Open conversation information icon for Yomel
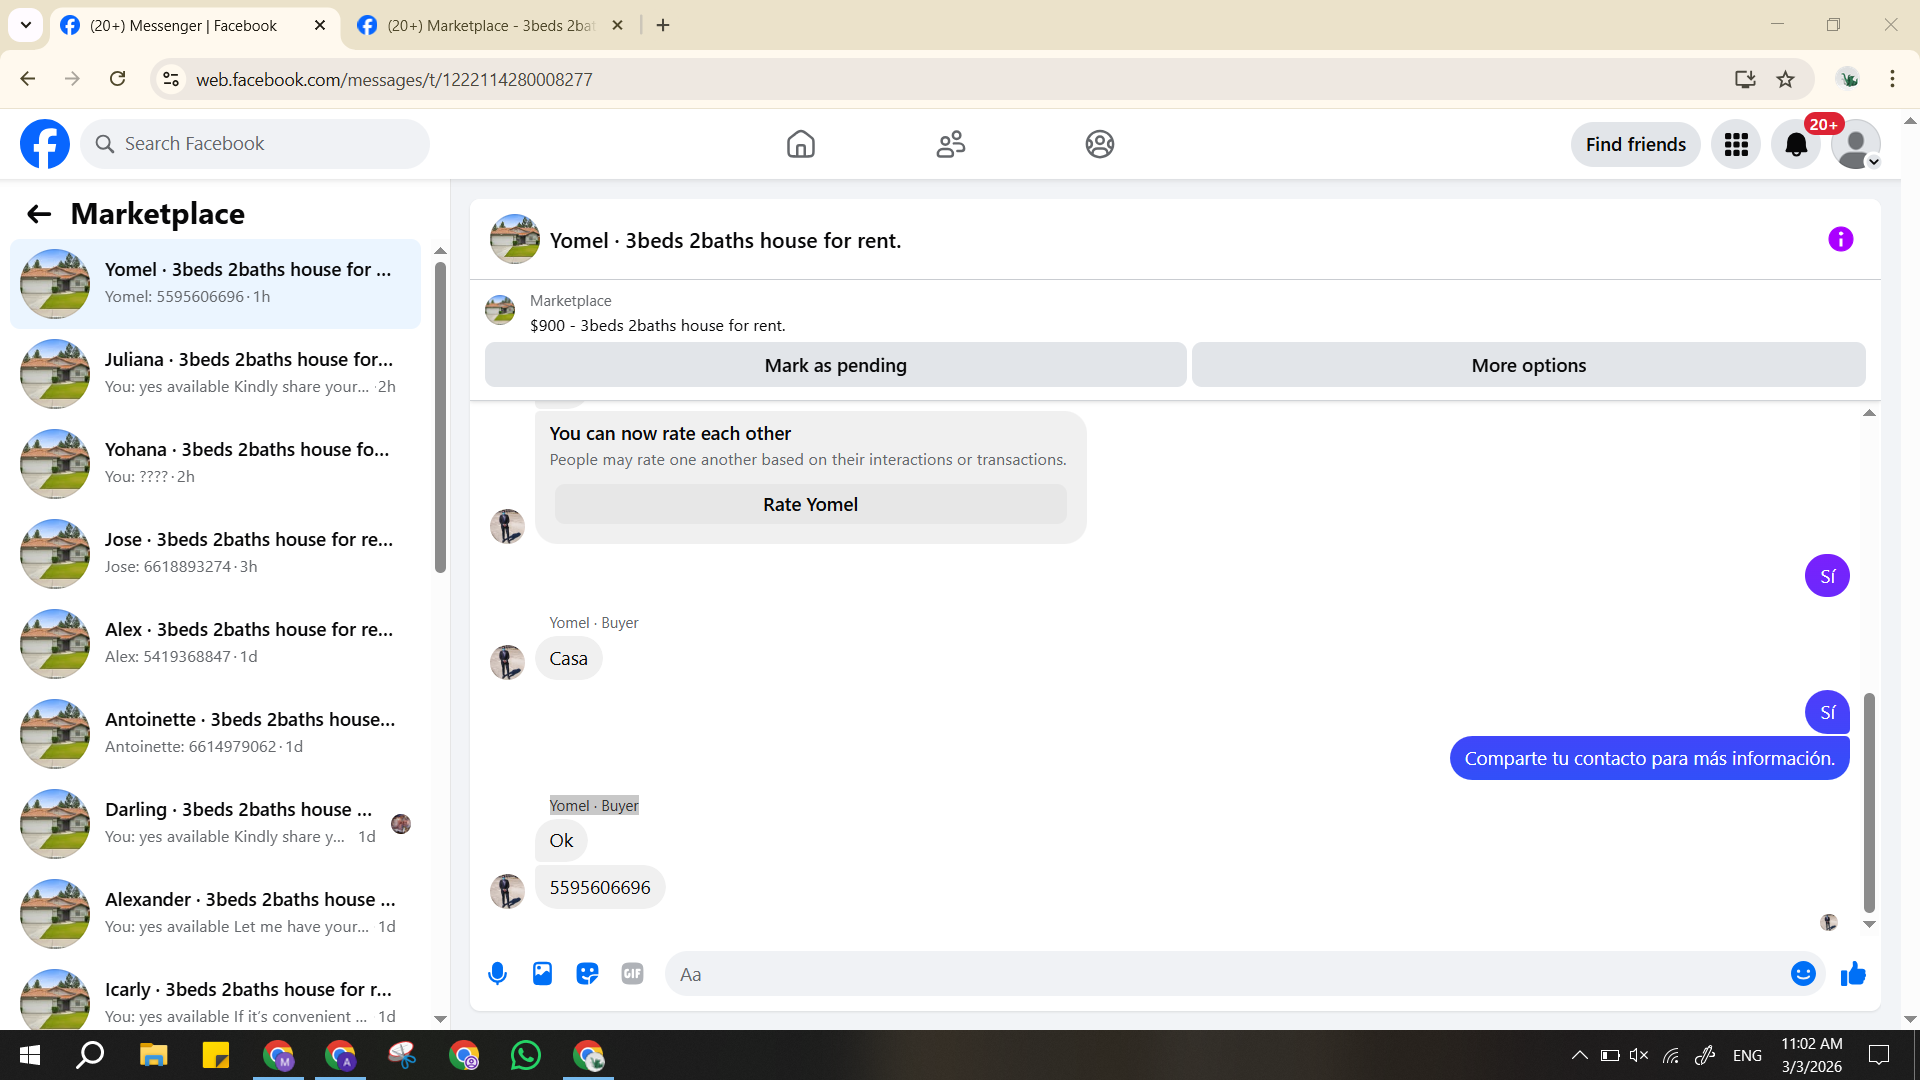The height and width of the screenshot is (1080, 1920). coord(1841,239)
